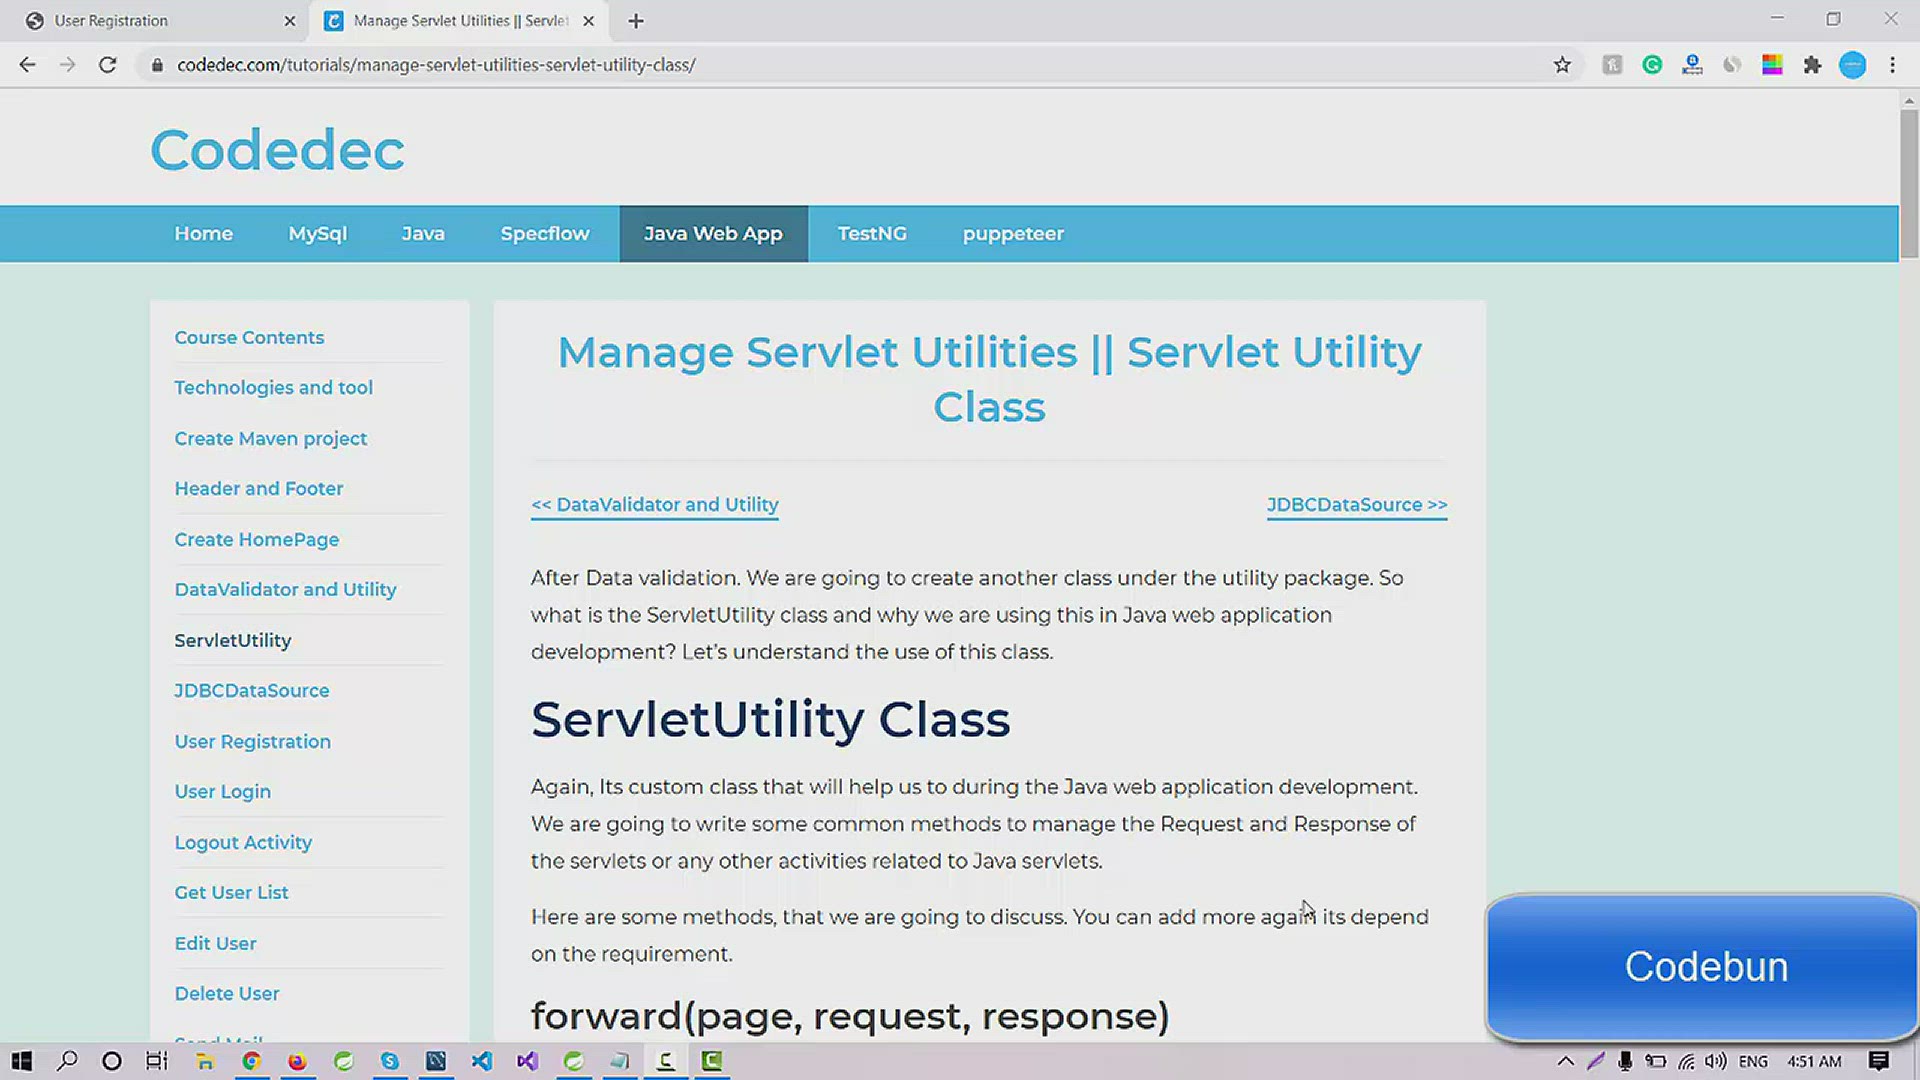The image size is (1920, 1080).
Task: Click the gray circular swirl extension
Action: tap(1732, 65)
